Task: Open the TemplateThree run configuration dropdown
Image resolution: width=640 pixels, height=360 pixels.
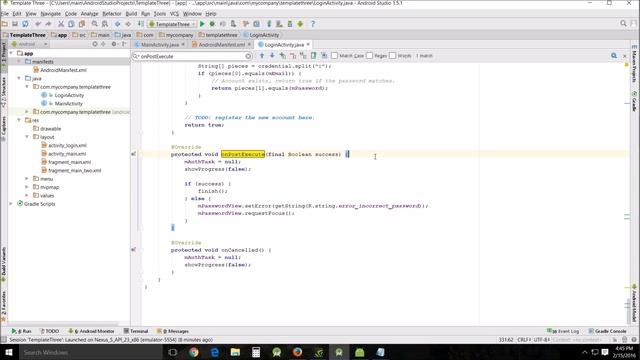Action: coord(172,24)
